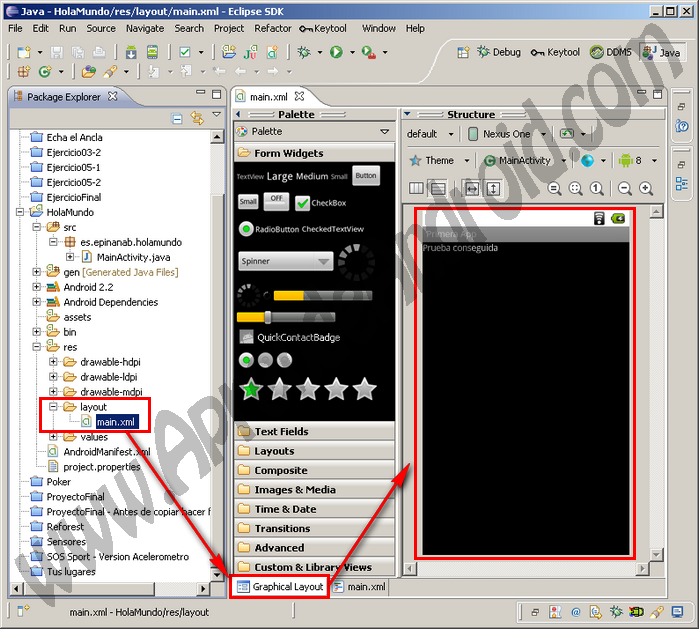Click the RadioButton widget in palette
699x629 pixels.
click(269, 229)
